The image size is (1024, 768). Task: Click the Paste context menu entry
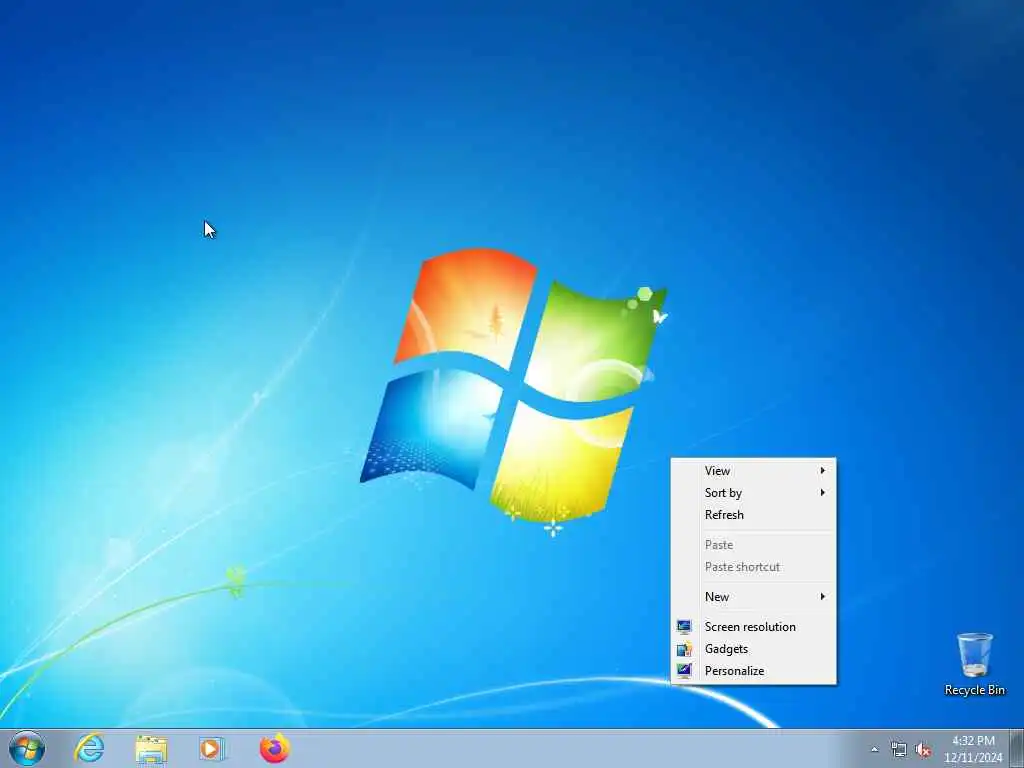click(754, 545)
